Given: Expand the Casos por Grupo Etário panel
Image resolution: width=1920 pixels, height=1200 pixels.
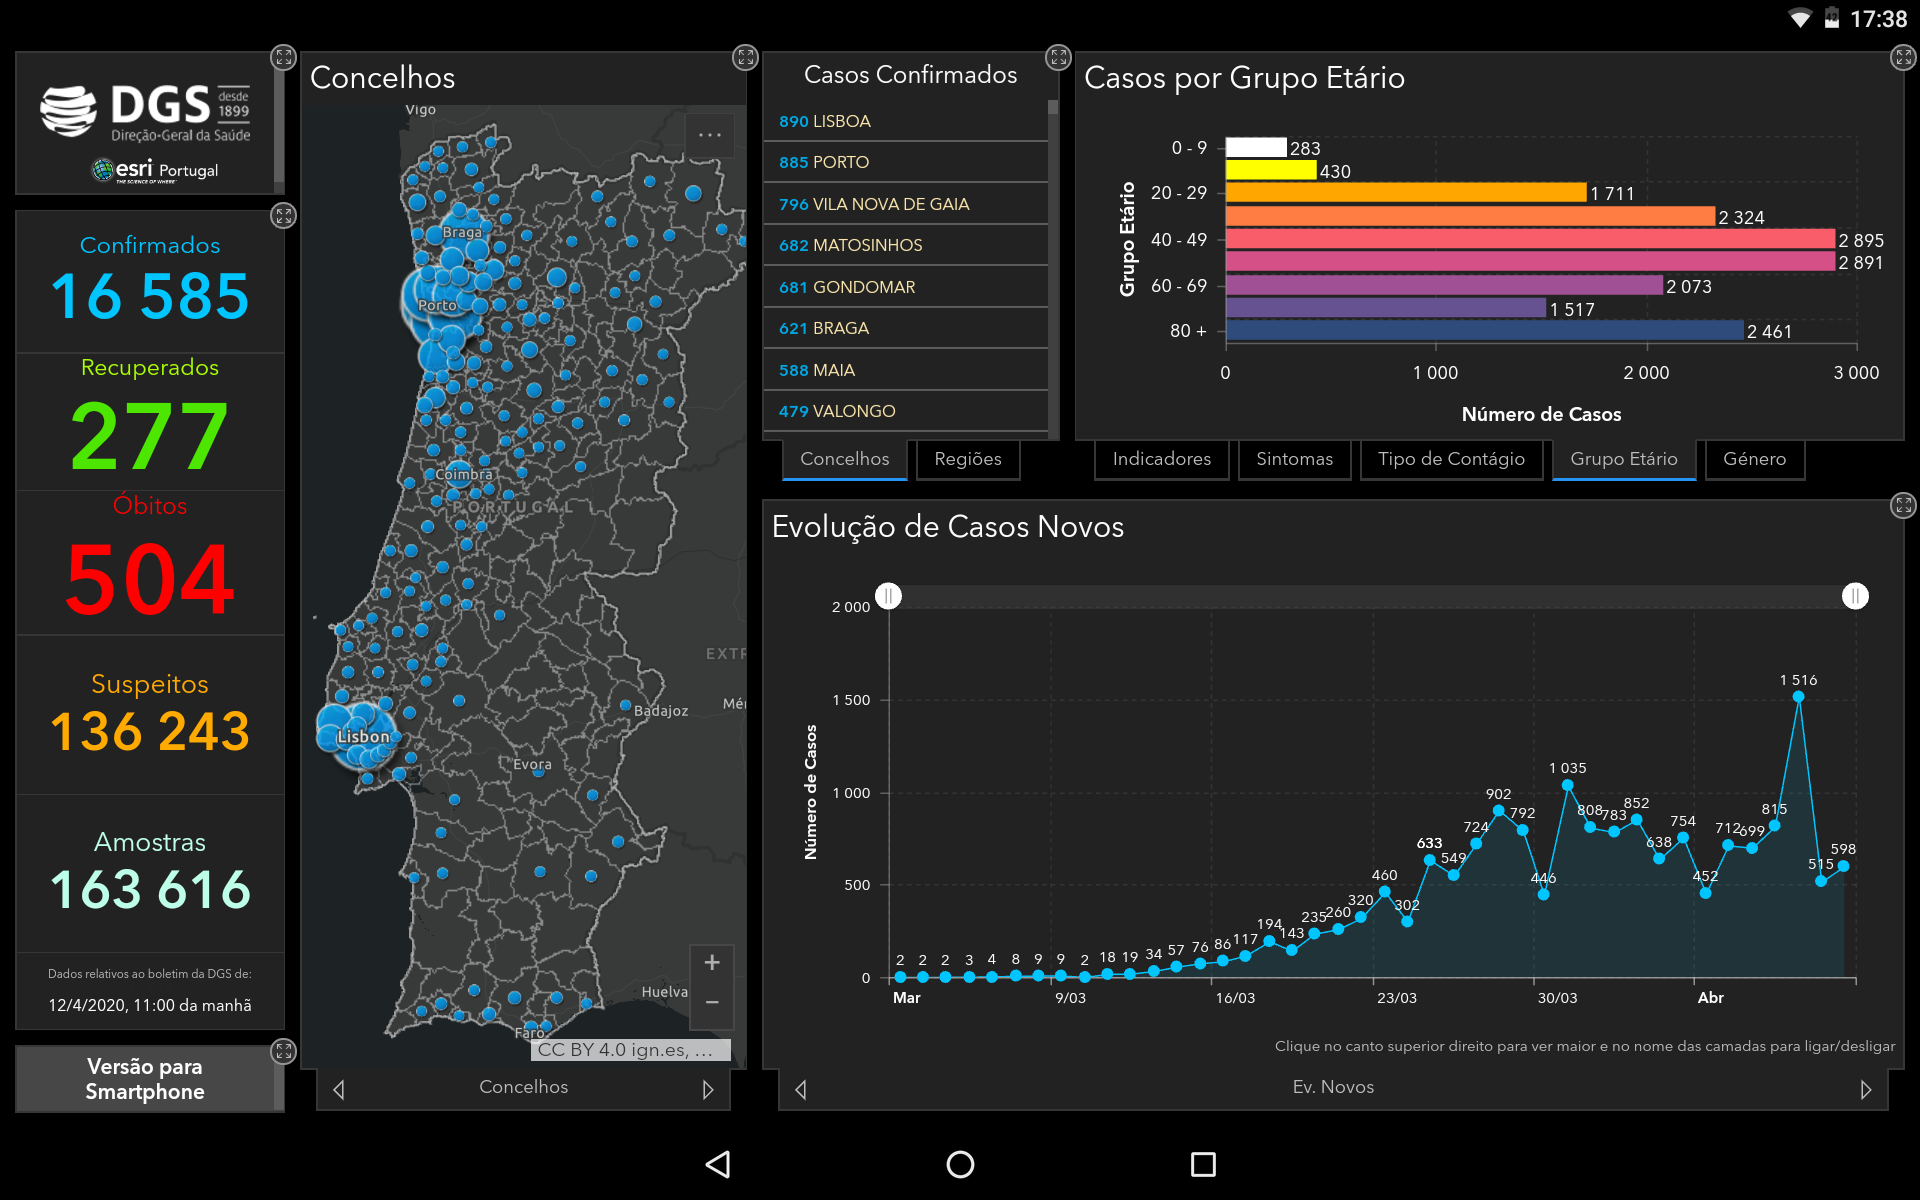Looking at the screenshot, I should tap(1902, 57).
